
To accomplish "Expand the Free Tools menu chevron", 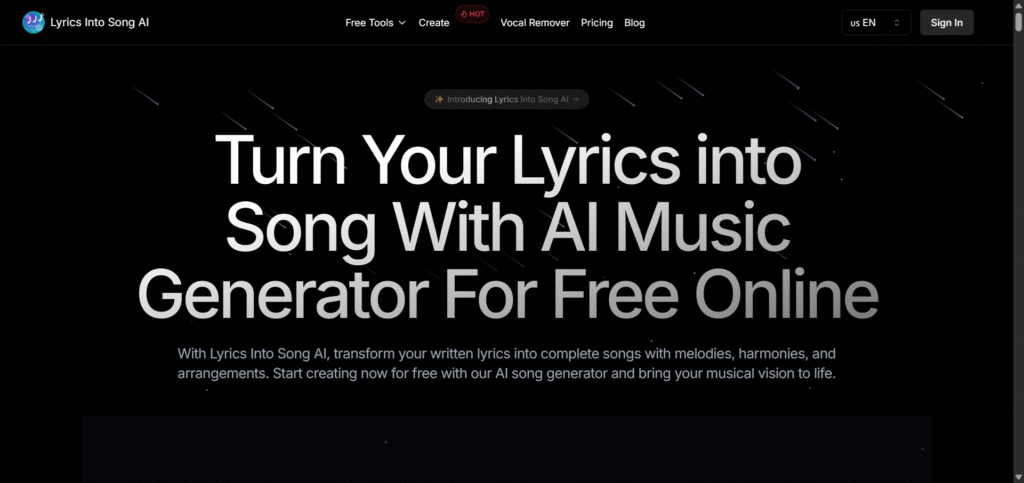I will pos(402,23).
